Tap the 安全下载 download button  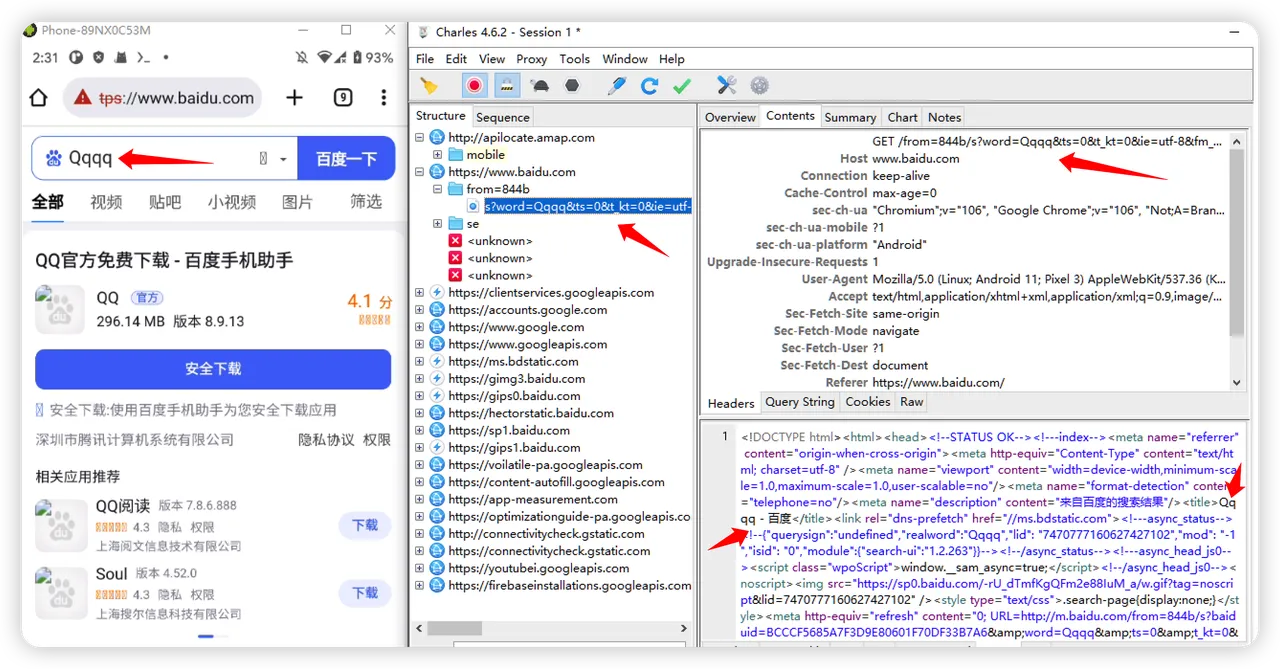pos(213,369)
